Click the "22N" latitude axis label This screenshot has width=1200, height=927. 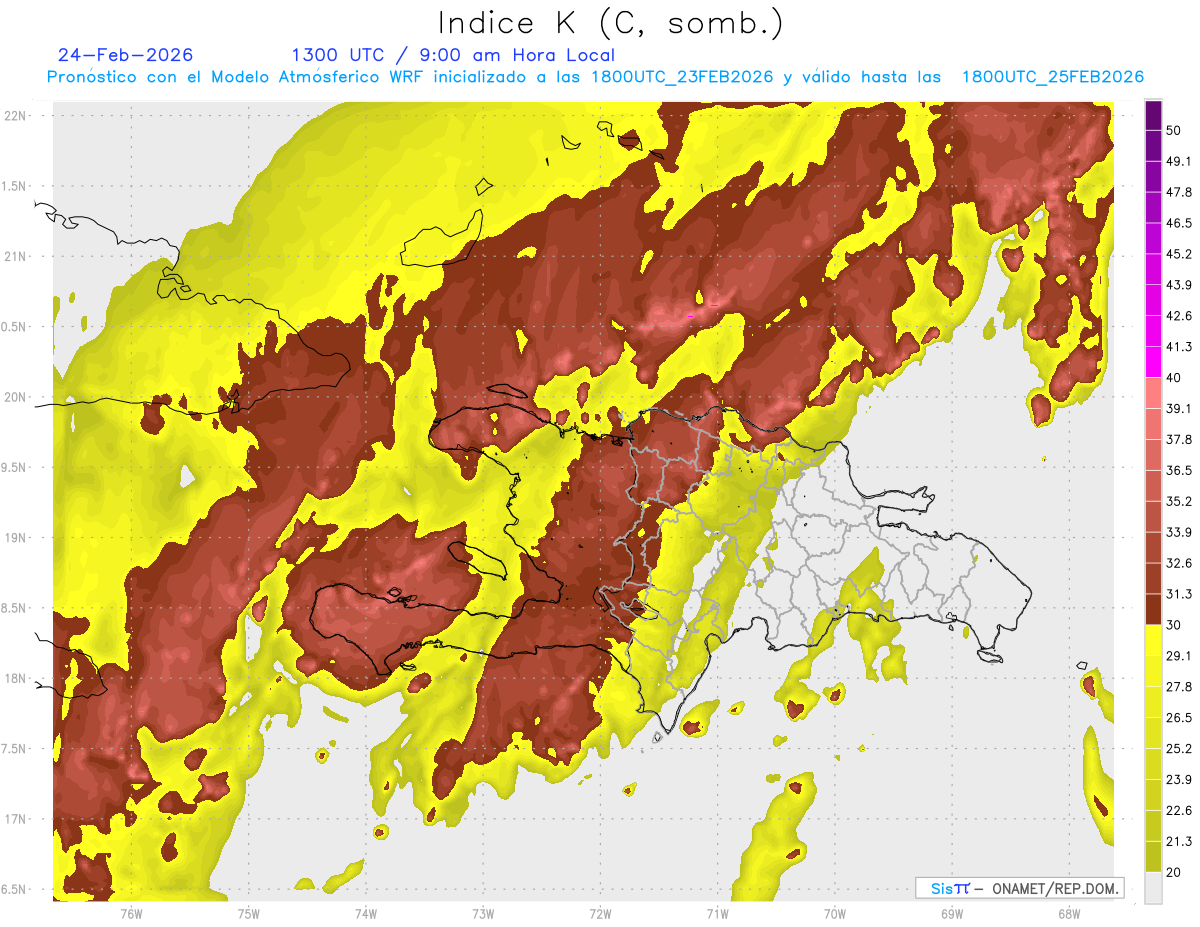(x=15, y=116)
